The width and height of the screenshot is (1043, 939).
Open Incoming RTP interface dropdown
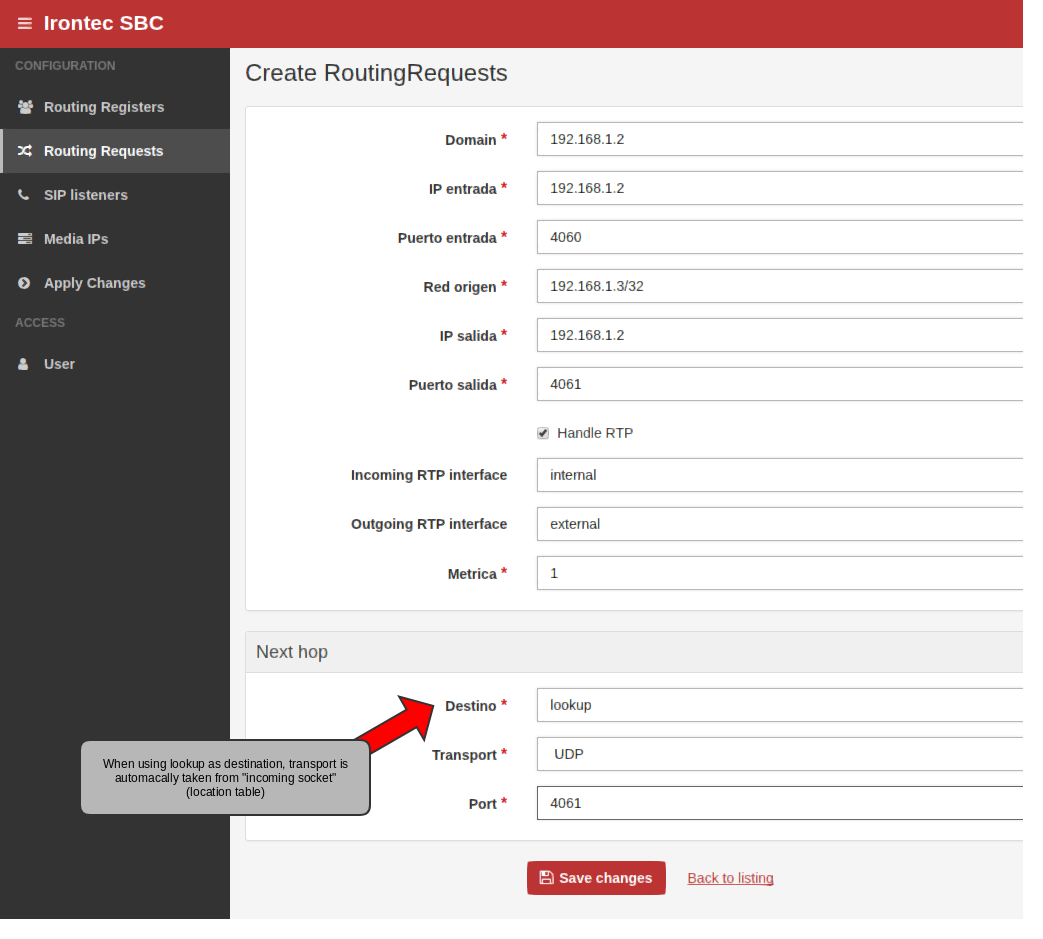780,475
